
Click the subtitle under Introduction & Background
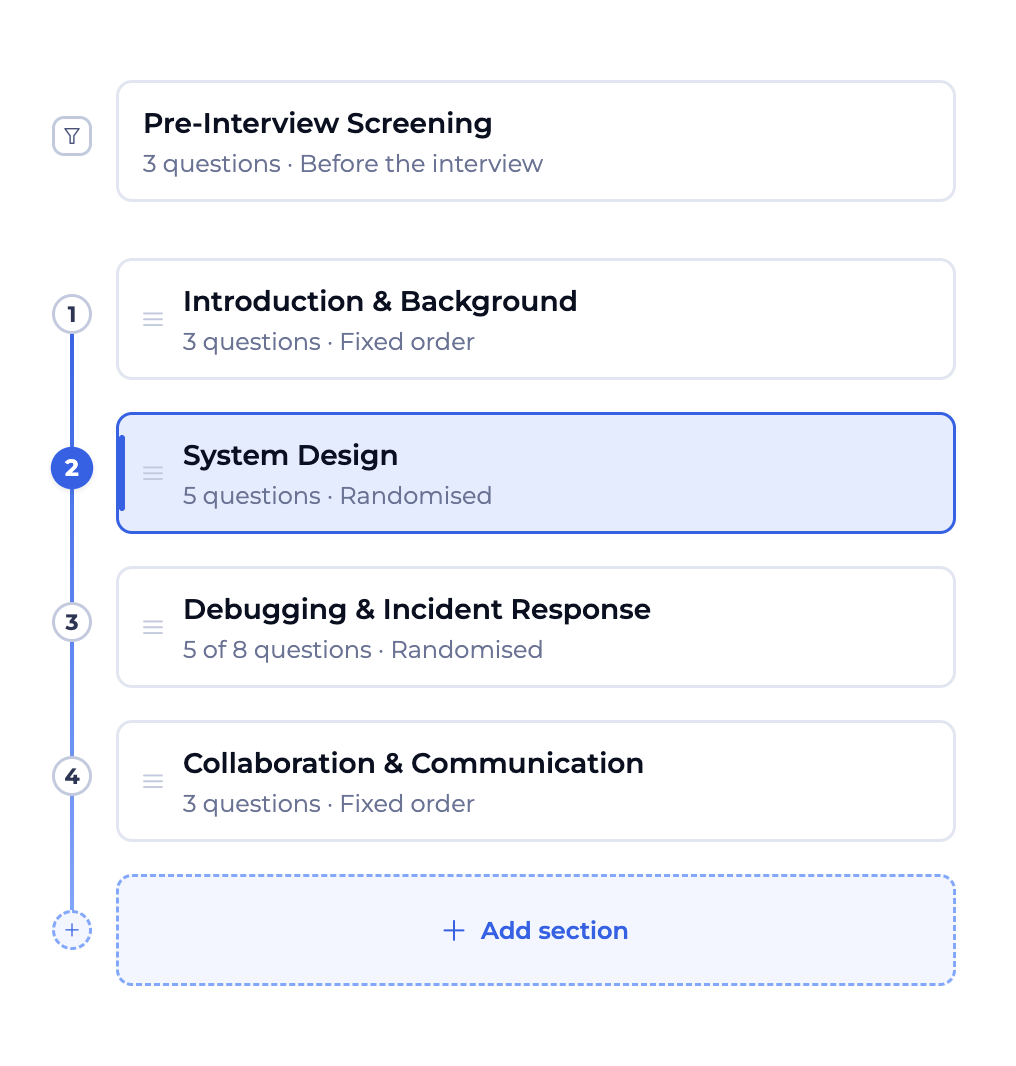point(328,342)
